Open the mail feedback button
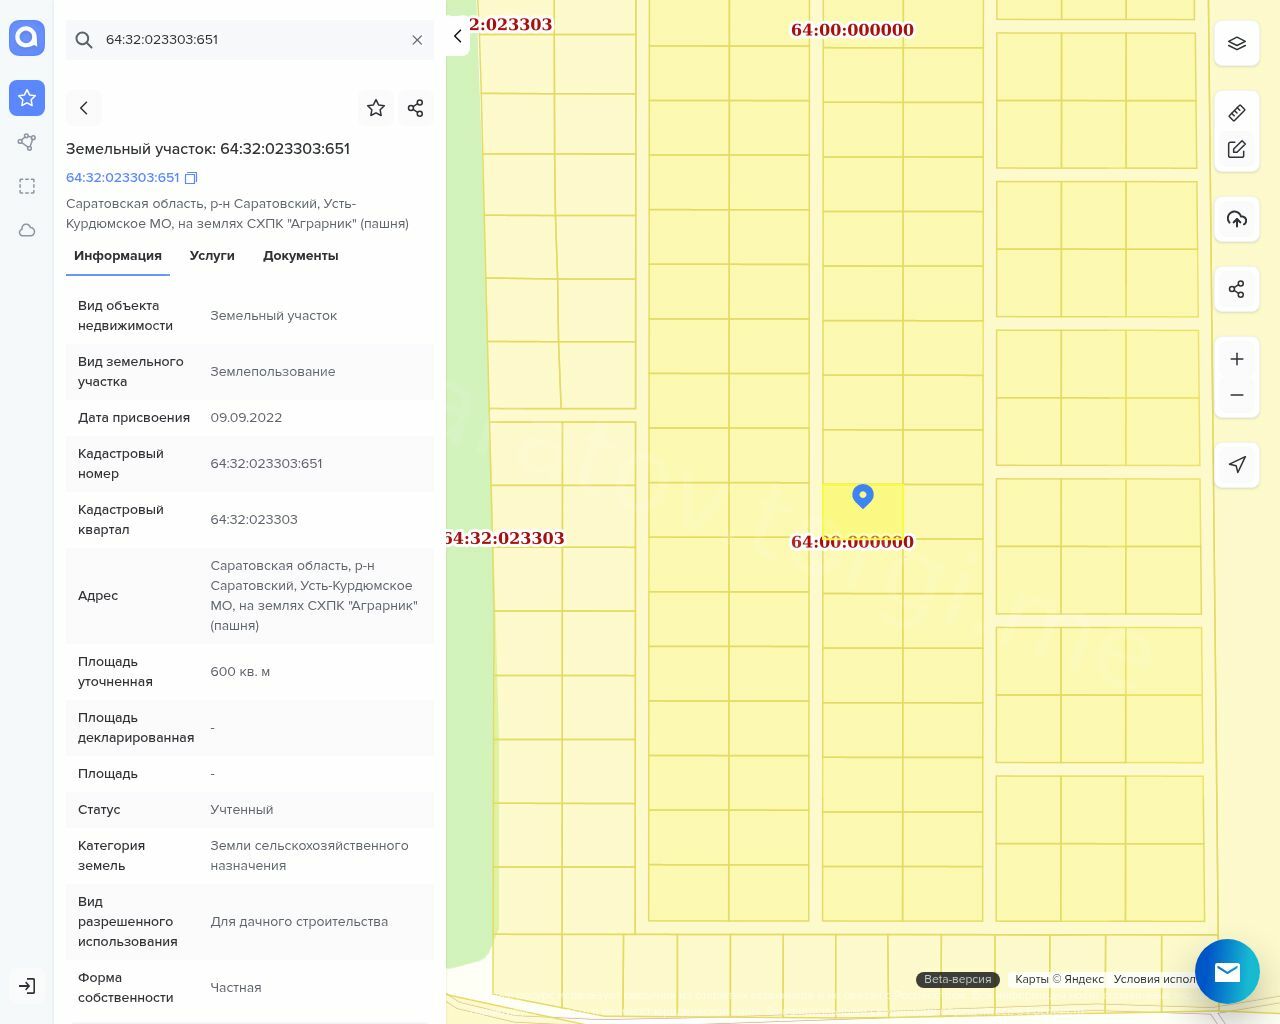 point(1227,971)
